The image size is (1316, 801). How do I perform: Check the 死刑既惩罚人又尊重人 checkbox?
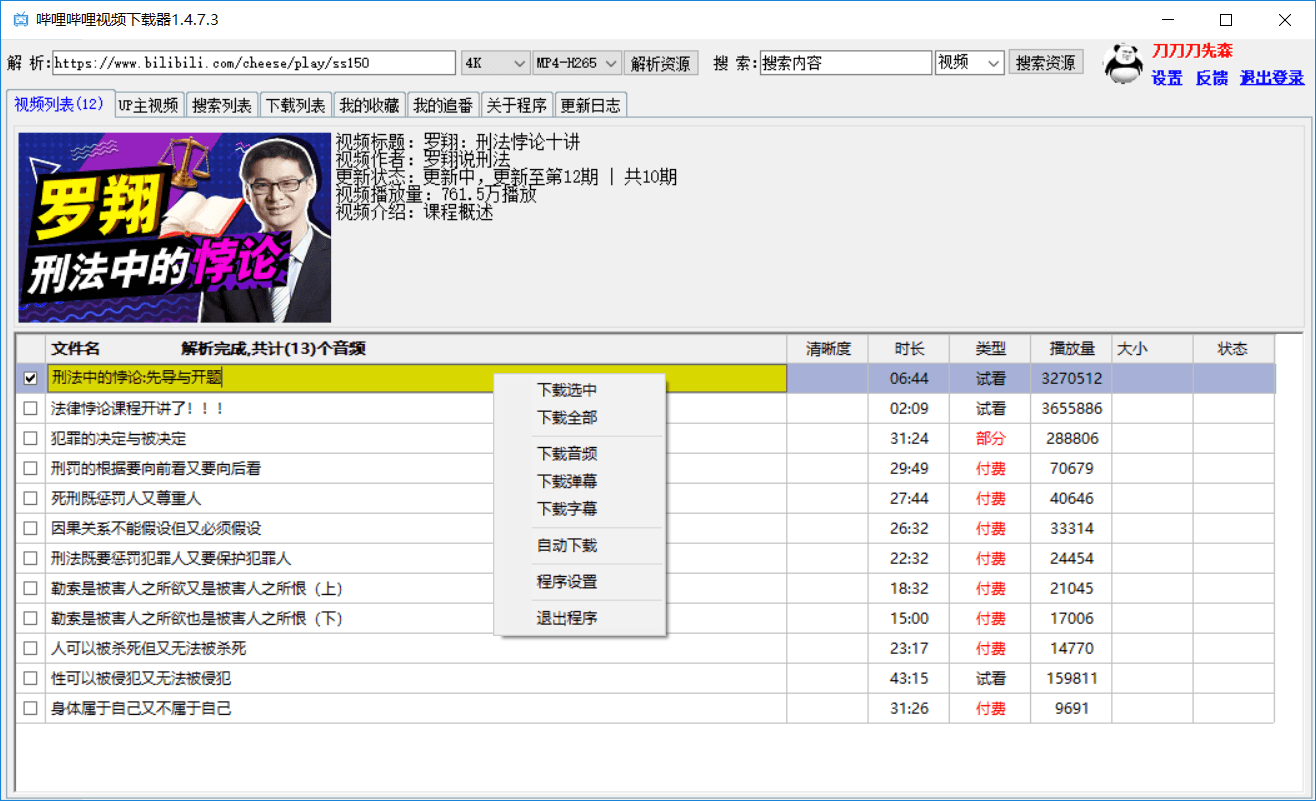(29, 498)
